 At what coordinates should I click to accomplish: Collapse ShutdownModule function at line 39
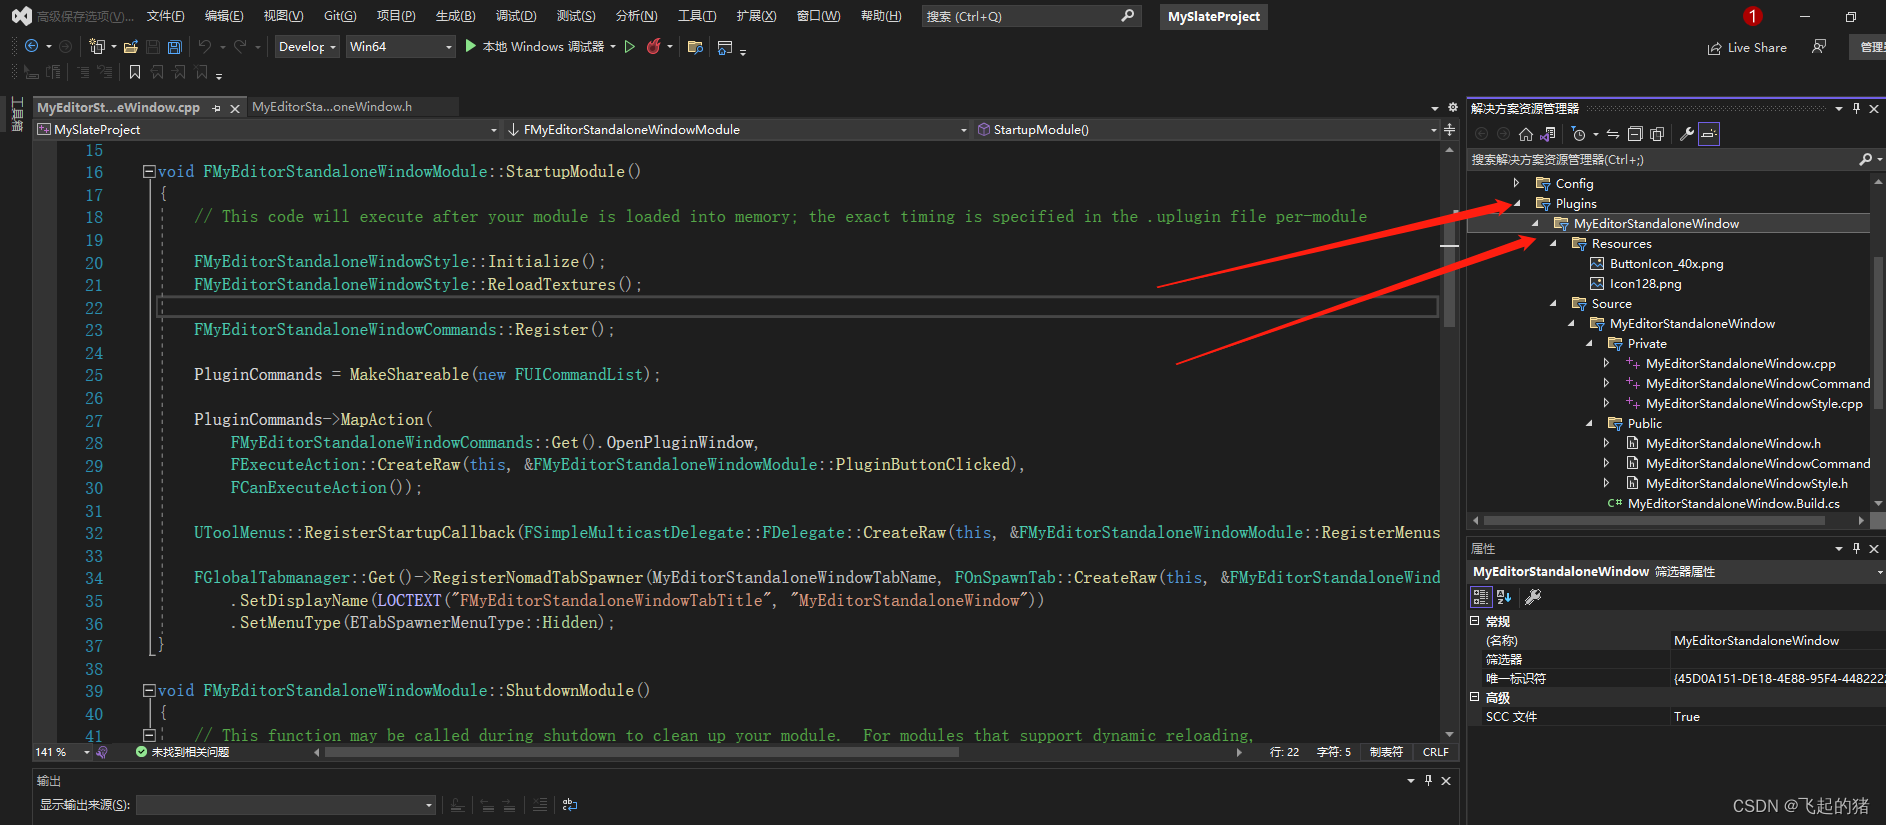(x=149, y=690)
